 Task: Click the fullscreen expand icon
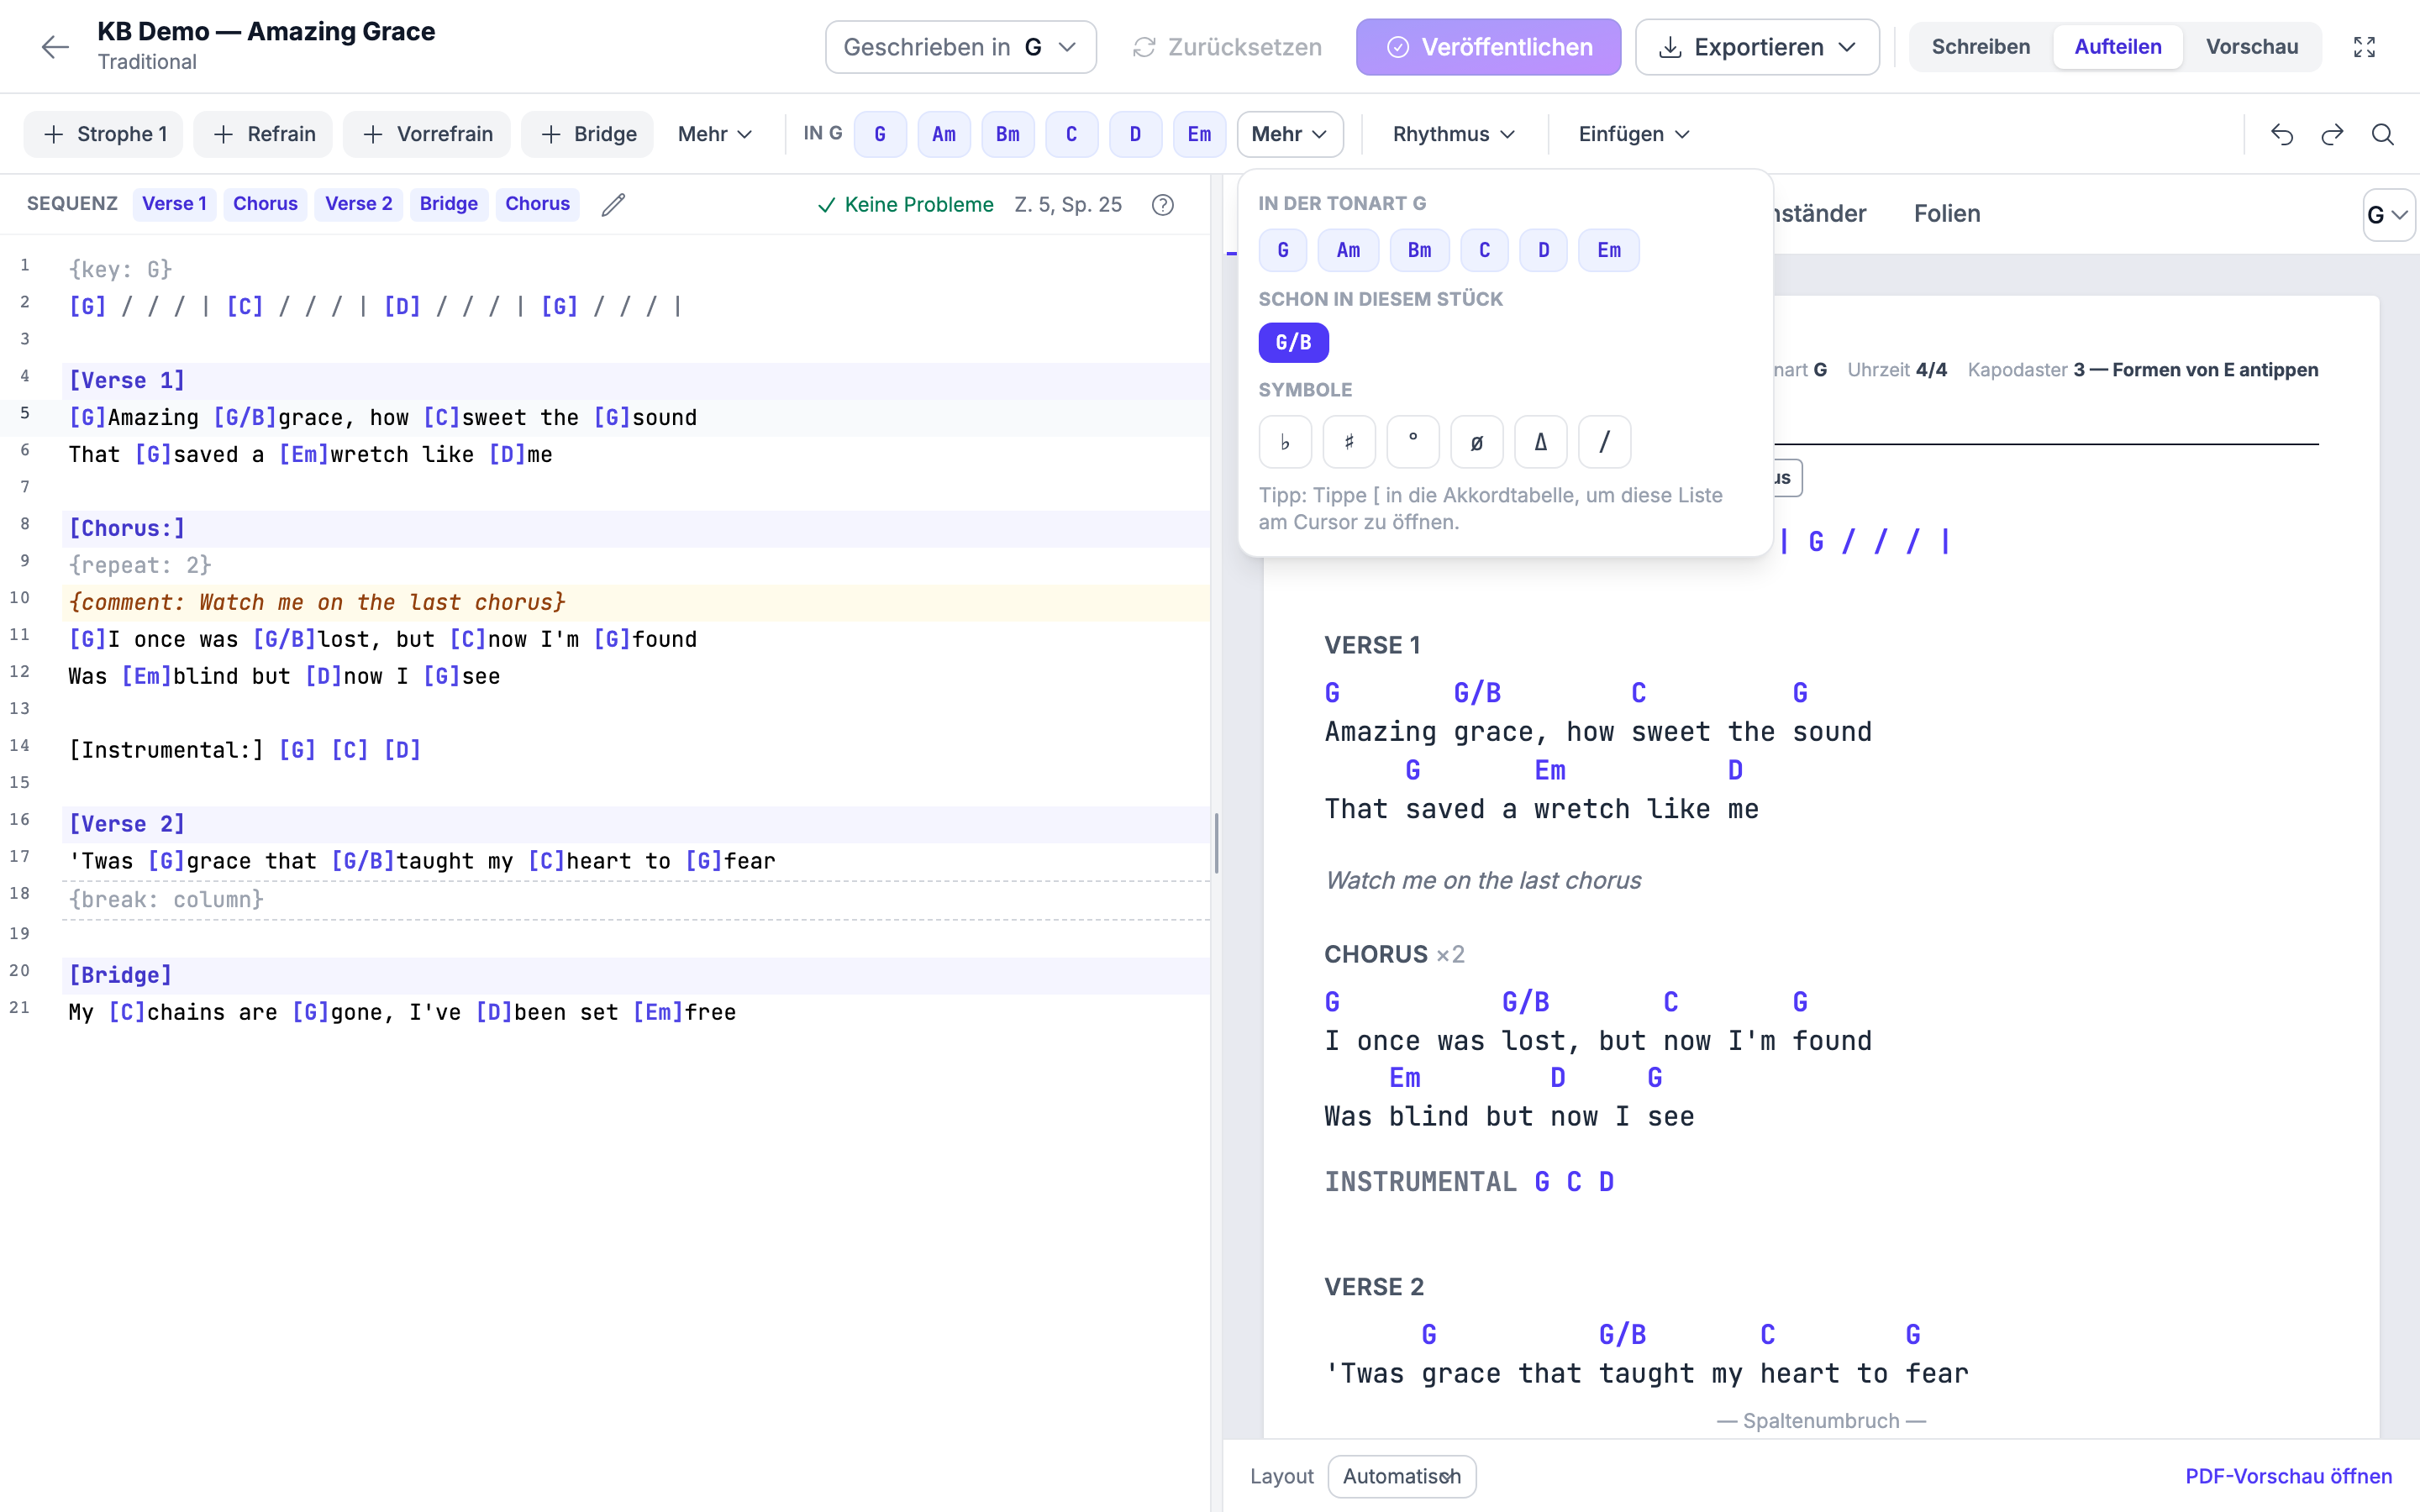point(2364,47)
